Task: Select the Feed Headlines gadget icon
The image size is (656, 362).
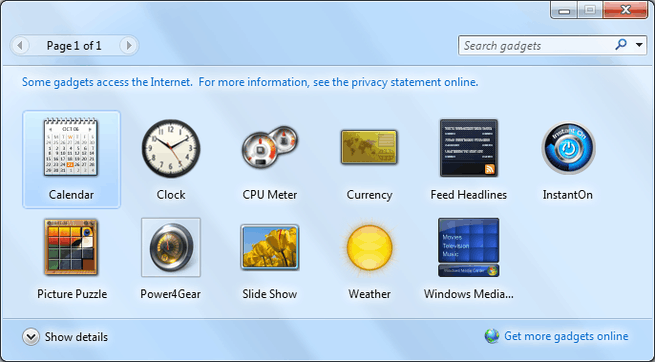Action: pos(469,148)
